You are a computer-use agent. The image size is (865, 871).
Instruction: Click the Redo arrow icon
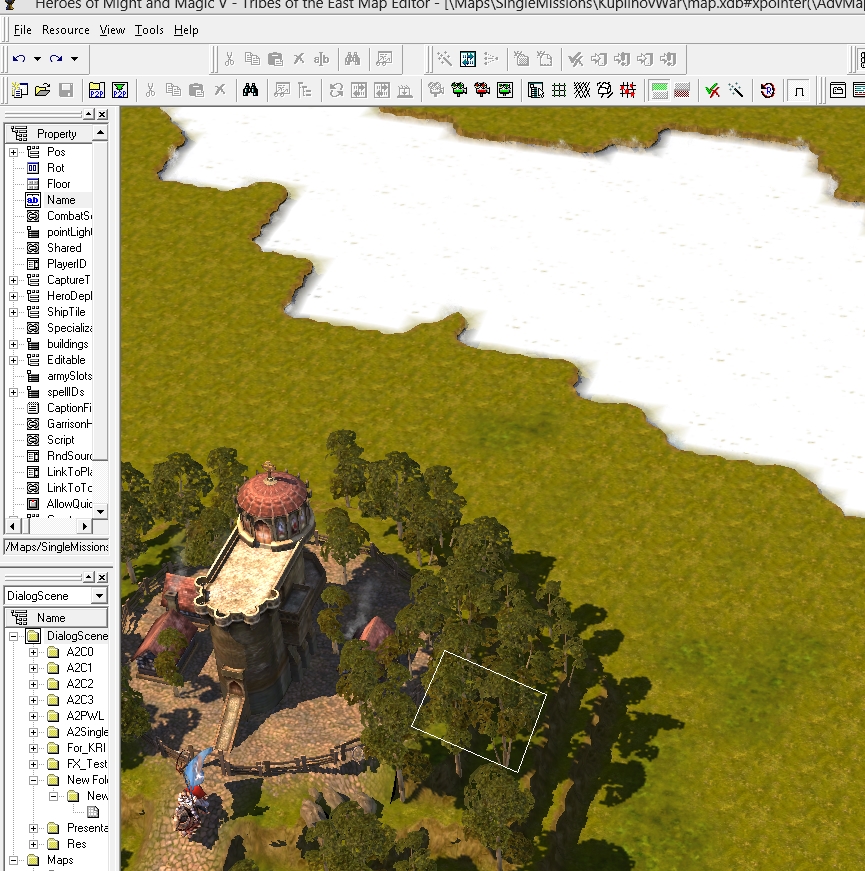coord(56,58)
